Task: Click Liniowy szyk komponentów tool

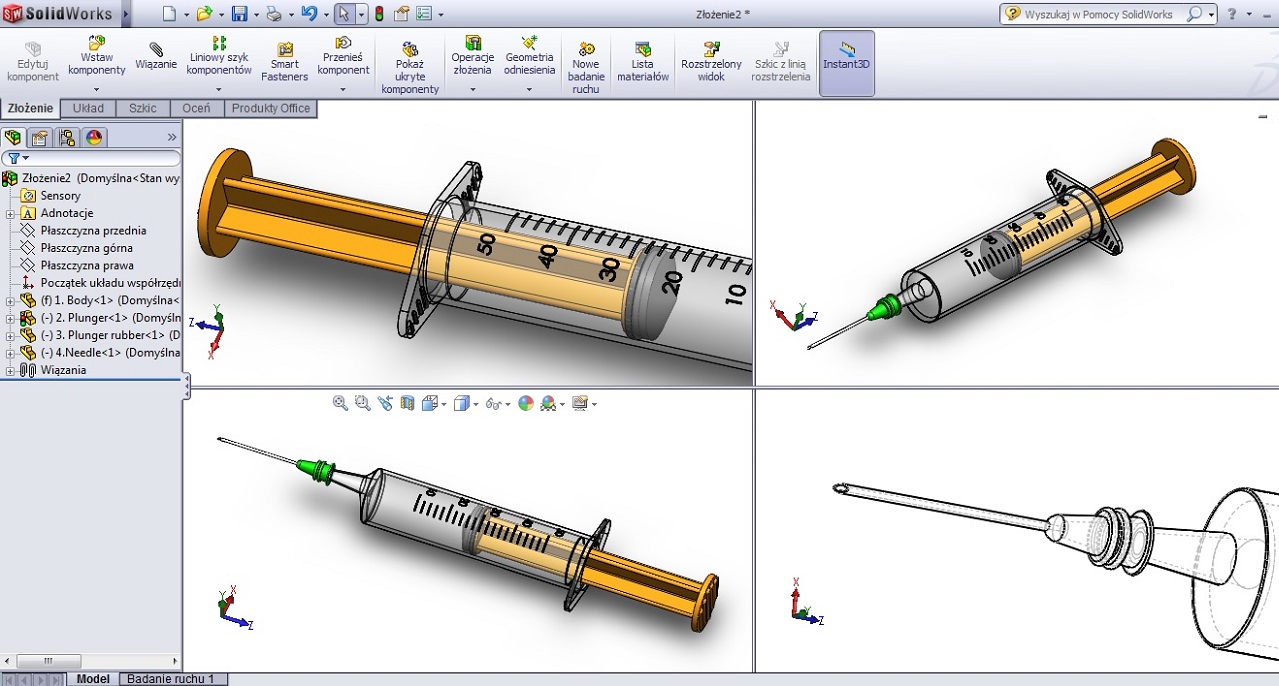Action: pyautogui.click(x=219, y=57)
